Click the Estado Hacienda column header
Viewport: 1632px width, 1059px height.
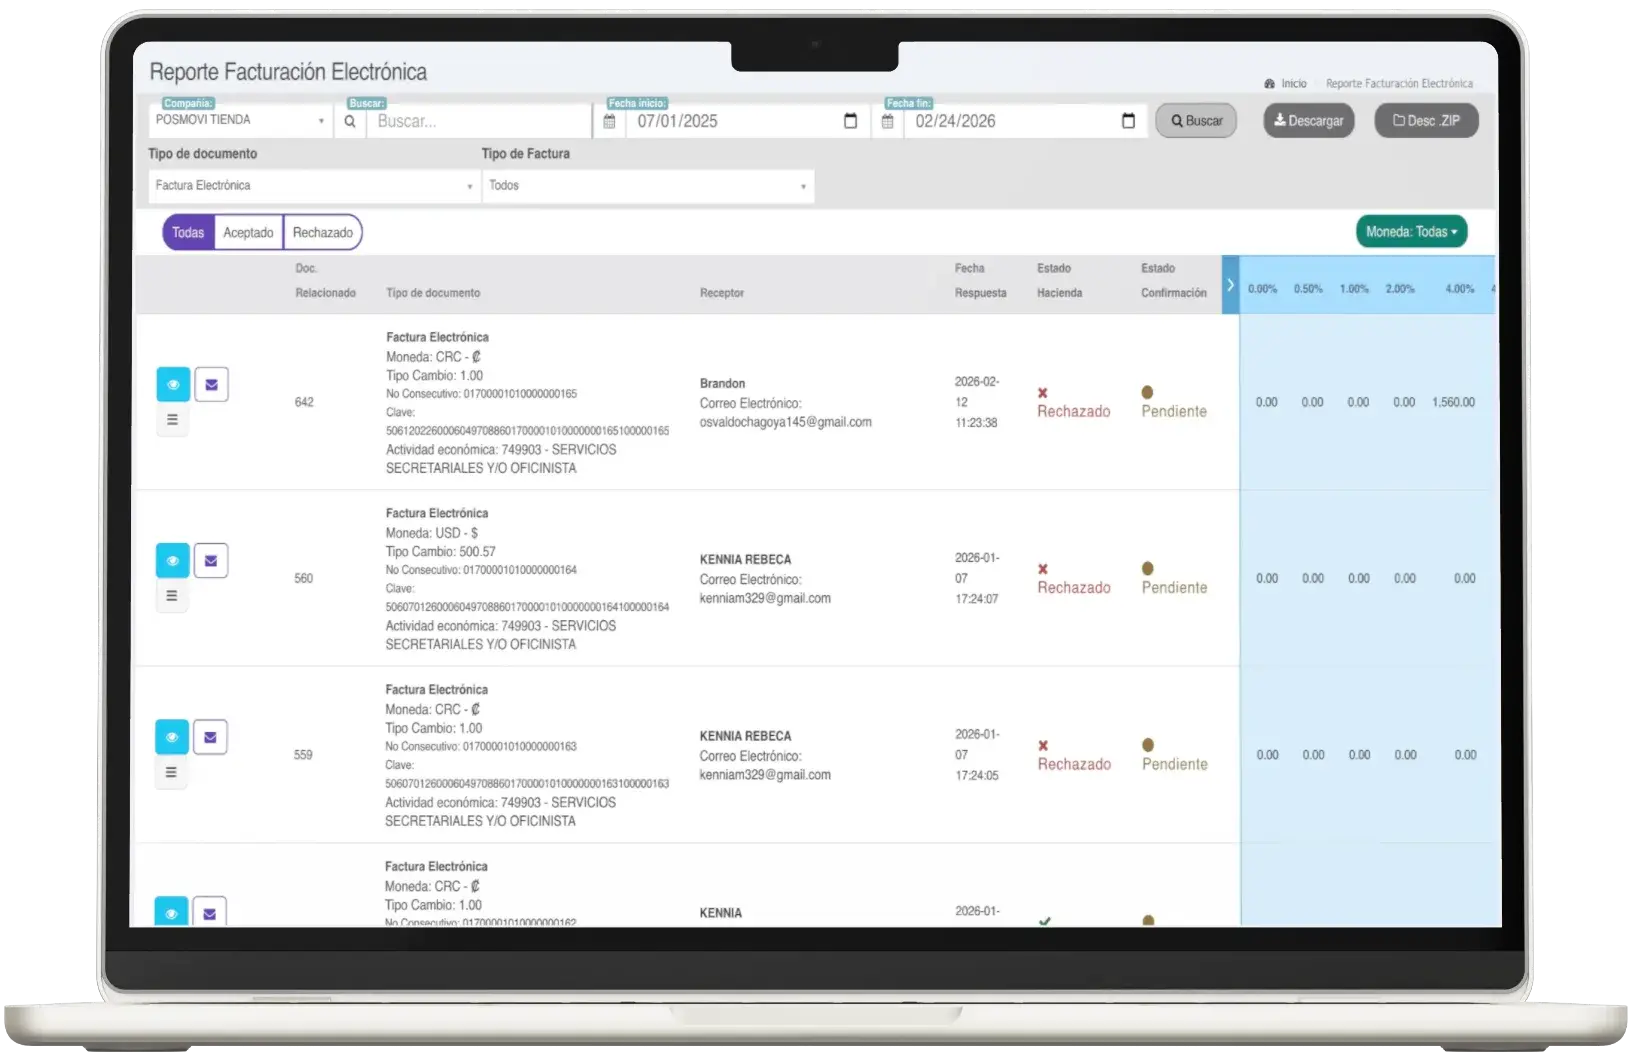[x=1059, y=281]
